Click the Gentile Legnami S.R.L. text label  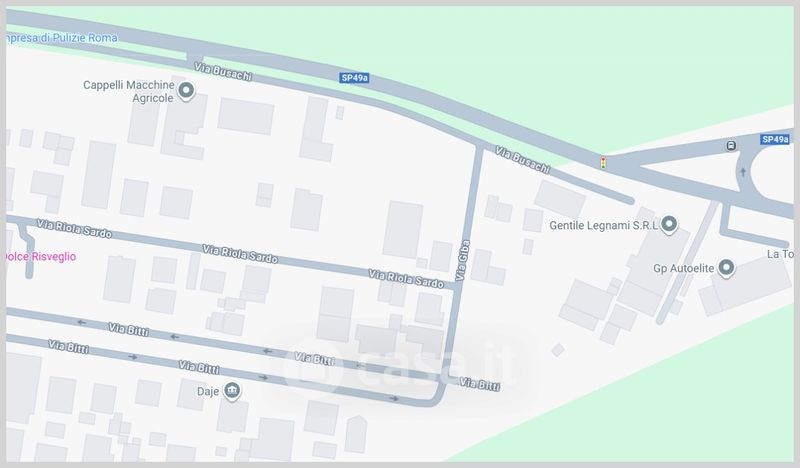tap(604, 226)
